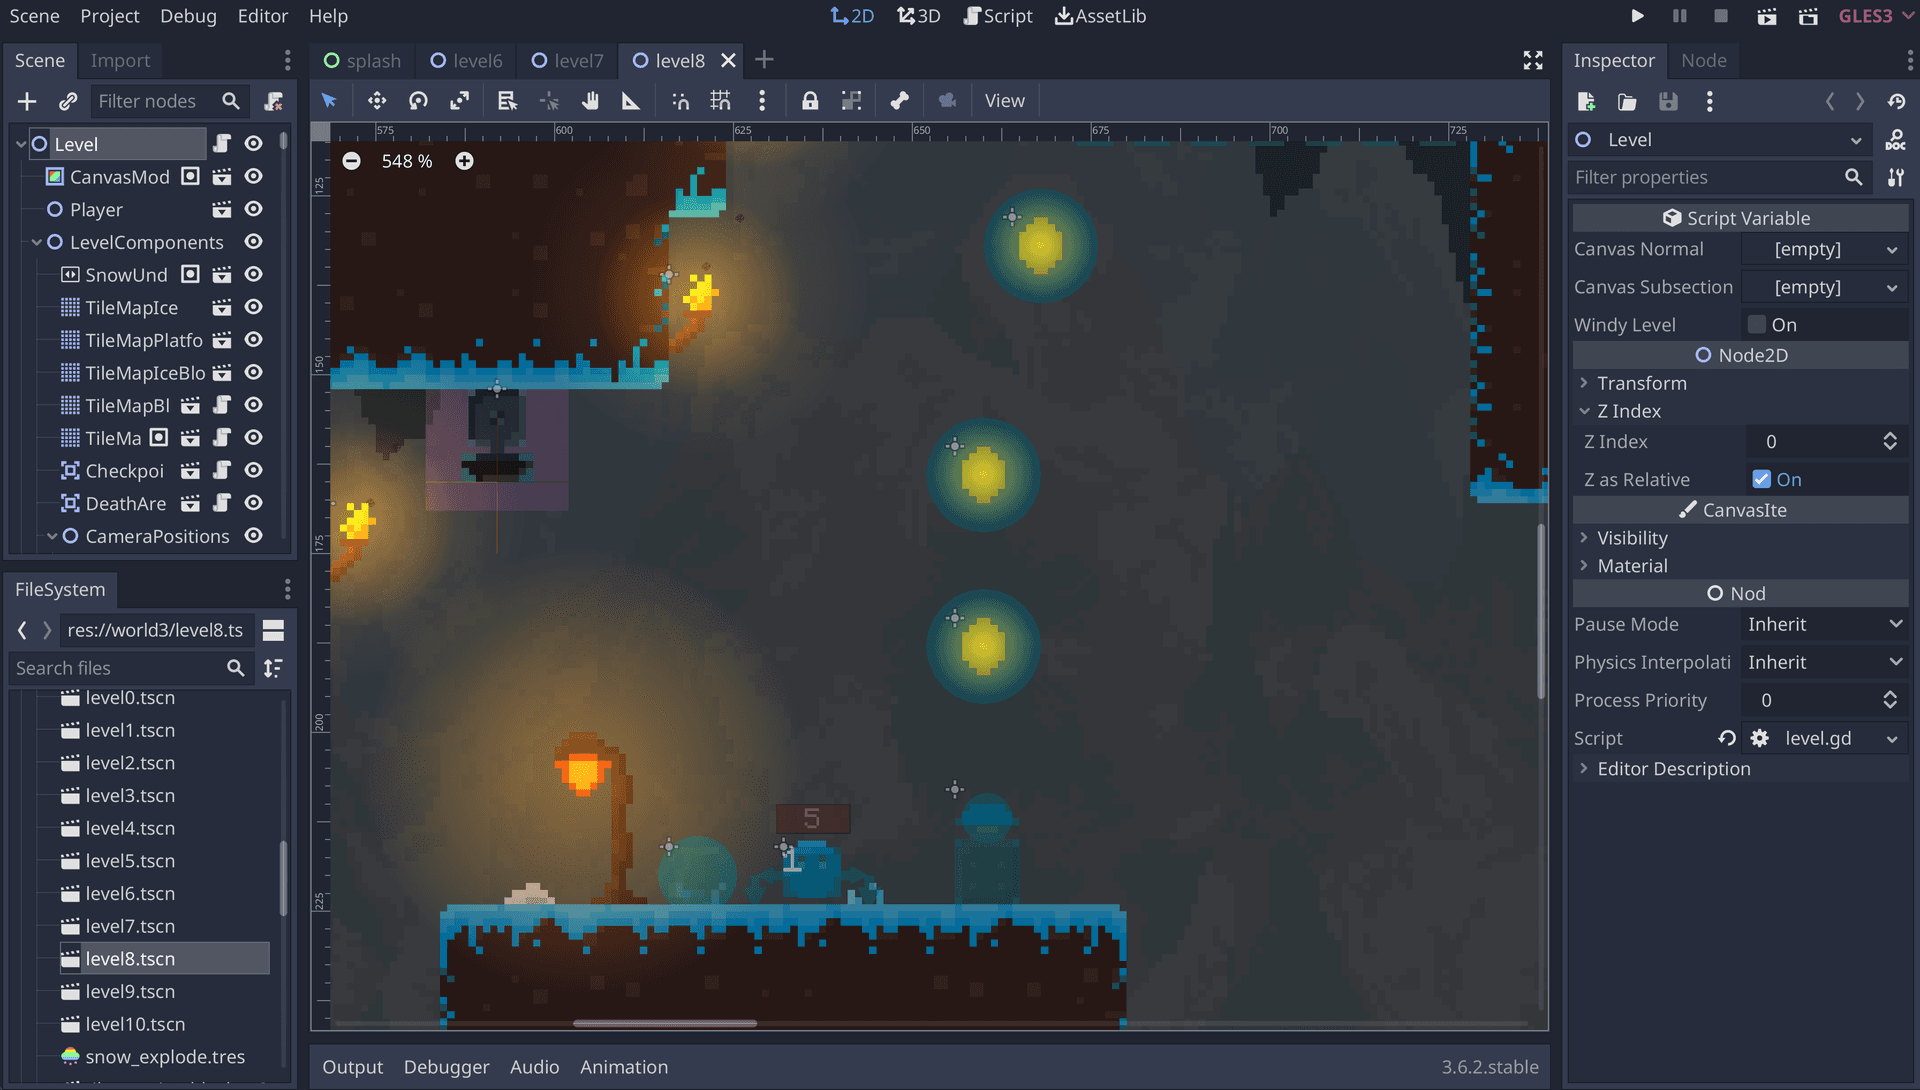Toggle smart snapping in viewport toolbar
The image size is (1920, 1090).
680,101
